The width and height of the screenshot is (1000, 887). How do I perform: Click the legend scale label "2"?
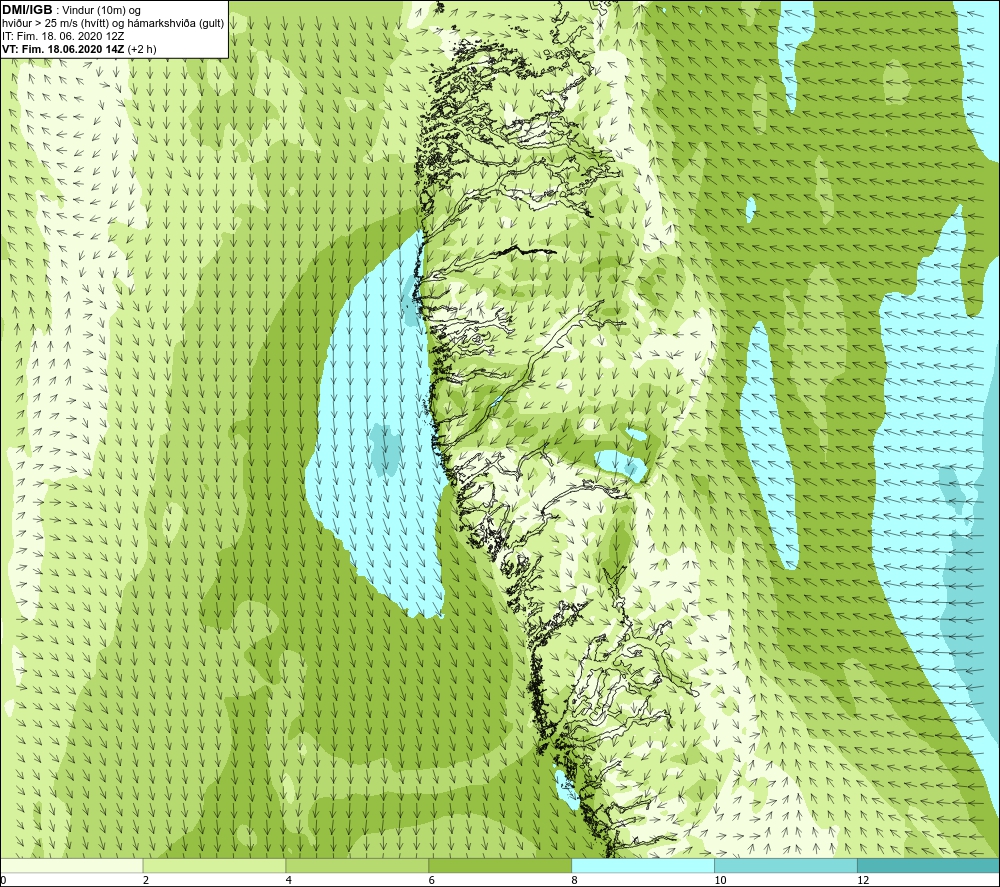pyautogui.click(x=146, y=881)
